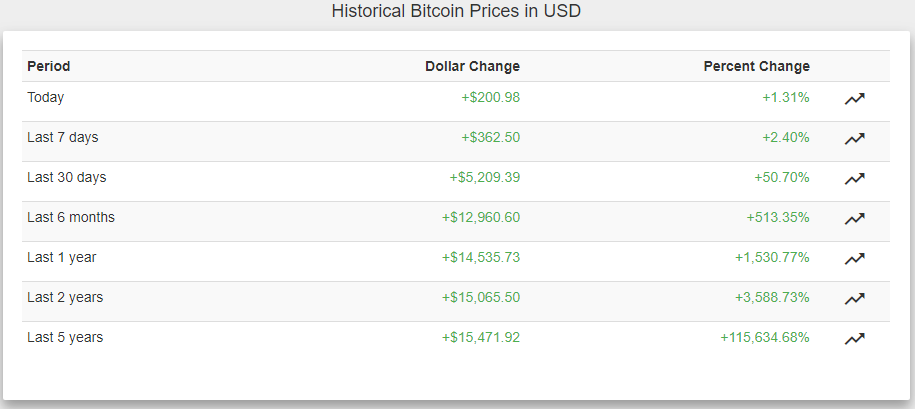Open the Last 6 months trend icon
915x409 pixels.
coord(854,218)
